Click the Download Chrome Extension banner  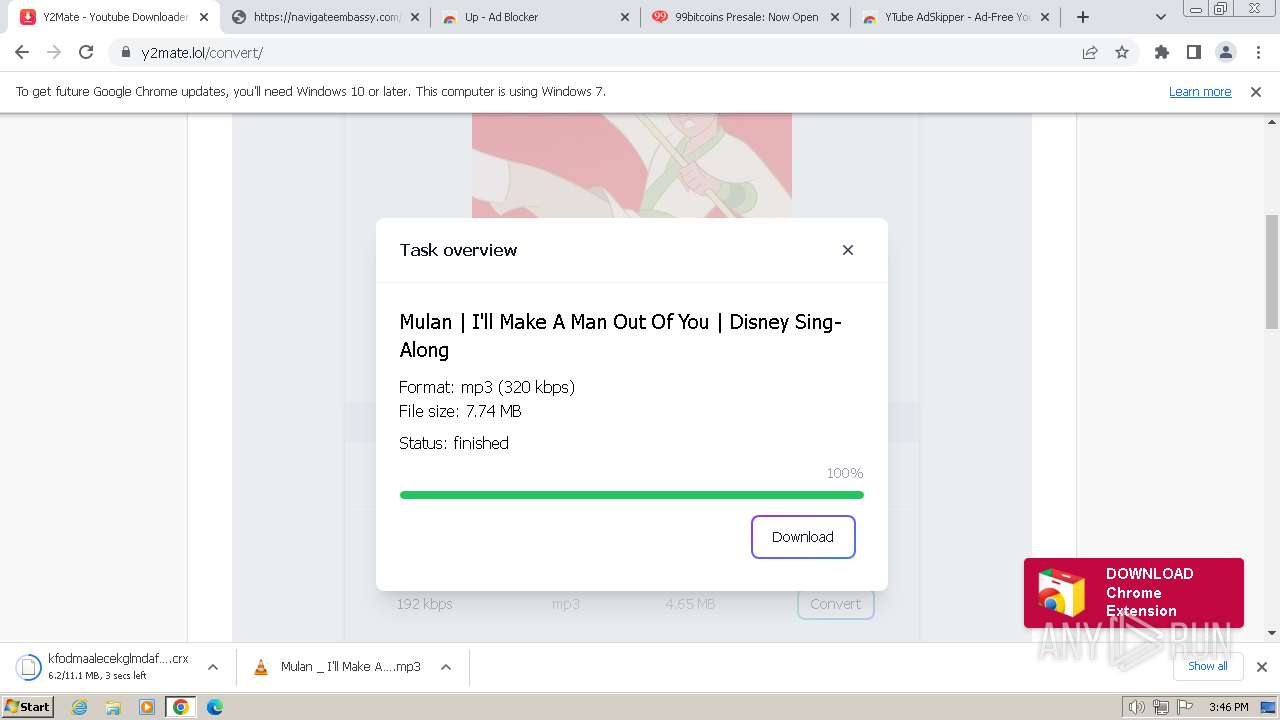pos(1134,592)
